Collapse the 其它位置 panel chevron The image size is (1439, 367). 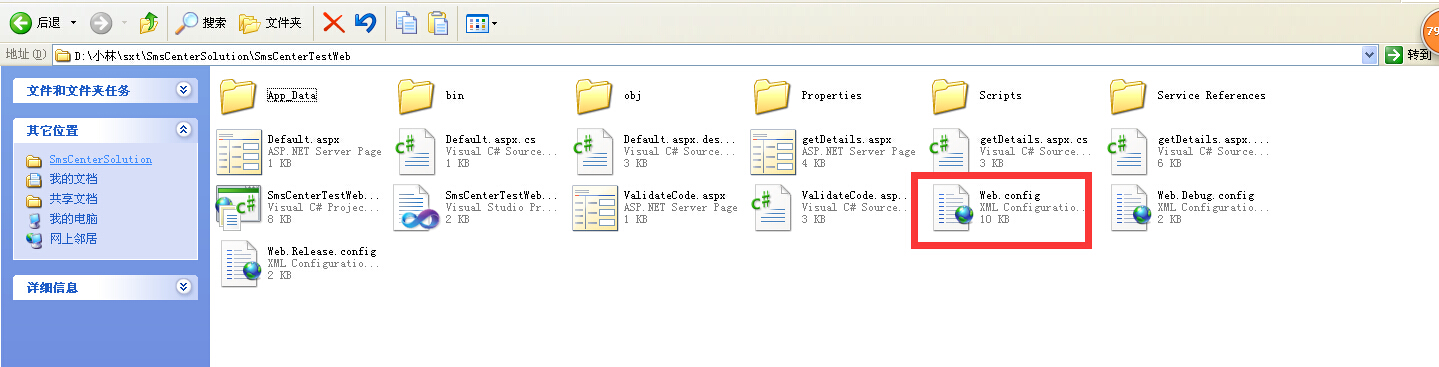click(183, 130)
